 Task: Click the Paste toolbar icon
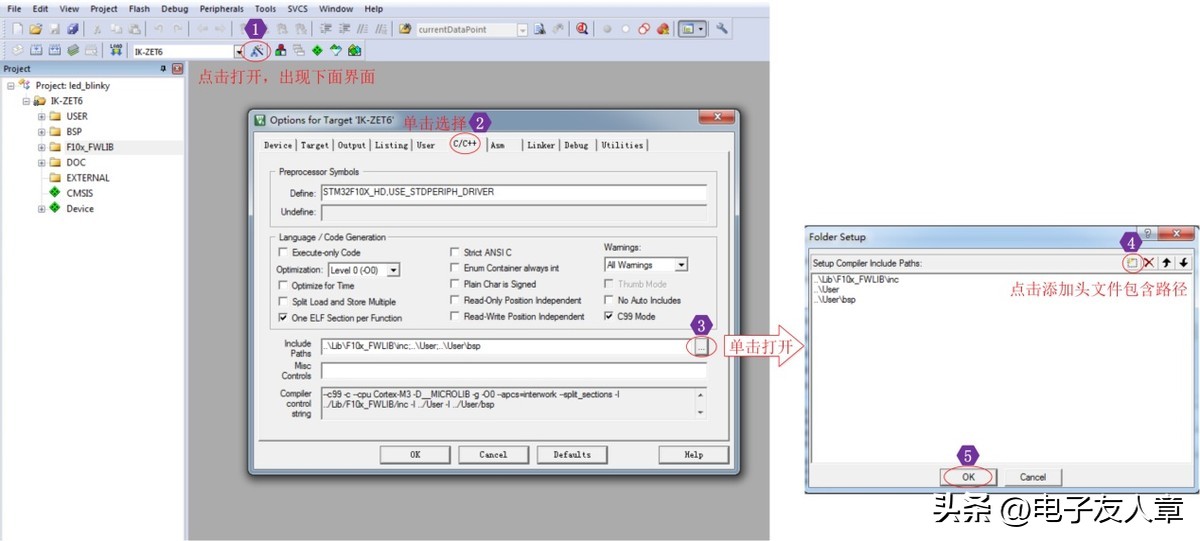point(135,29)
